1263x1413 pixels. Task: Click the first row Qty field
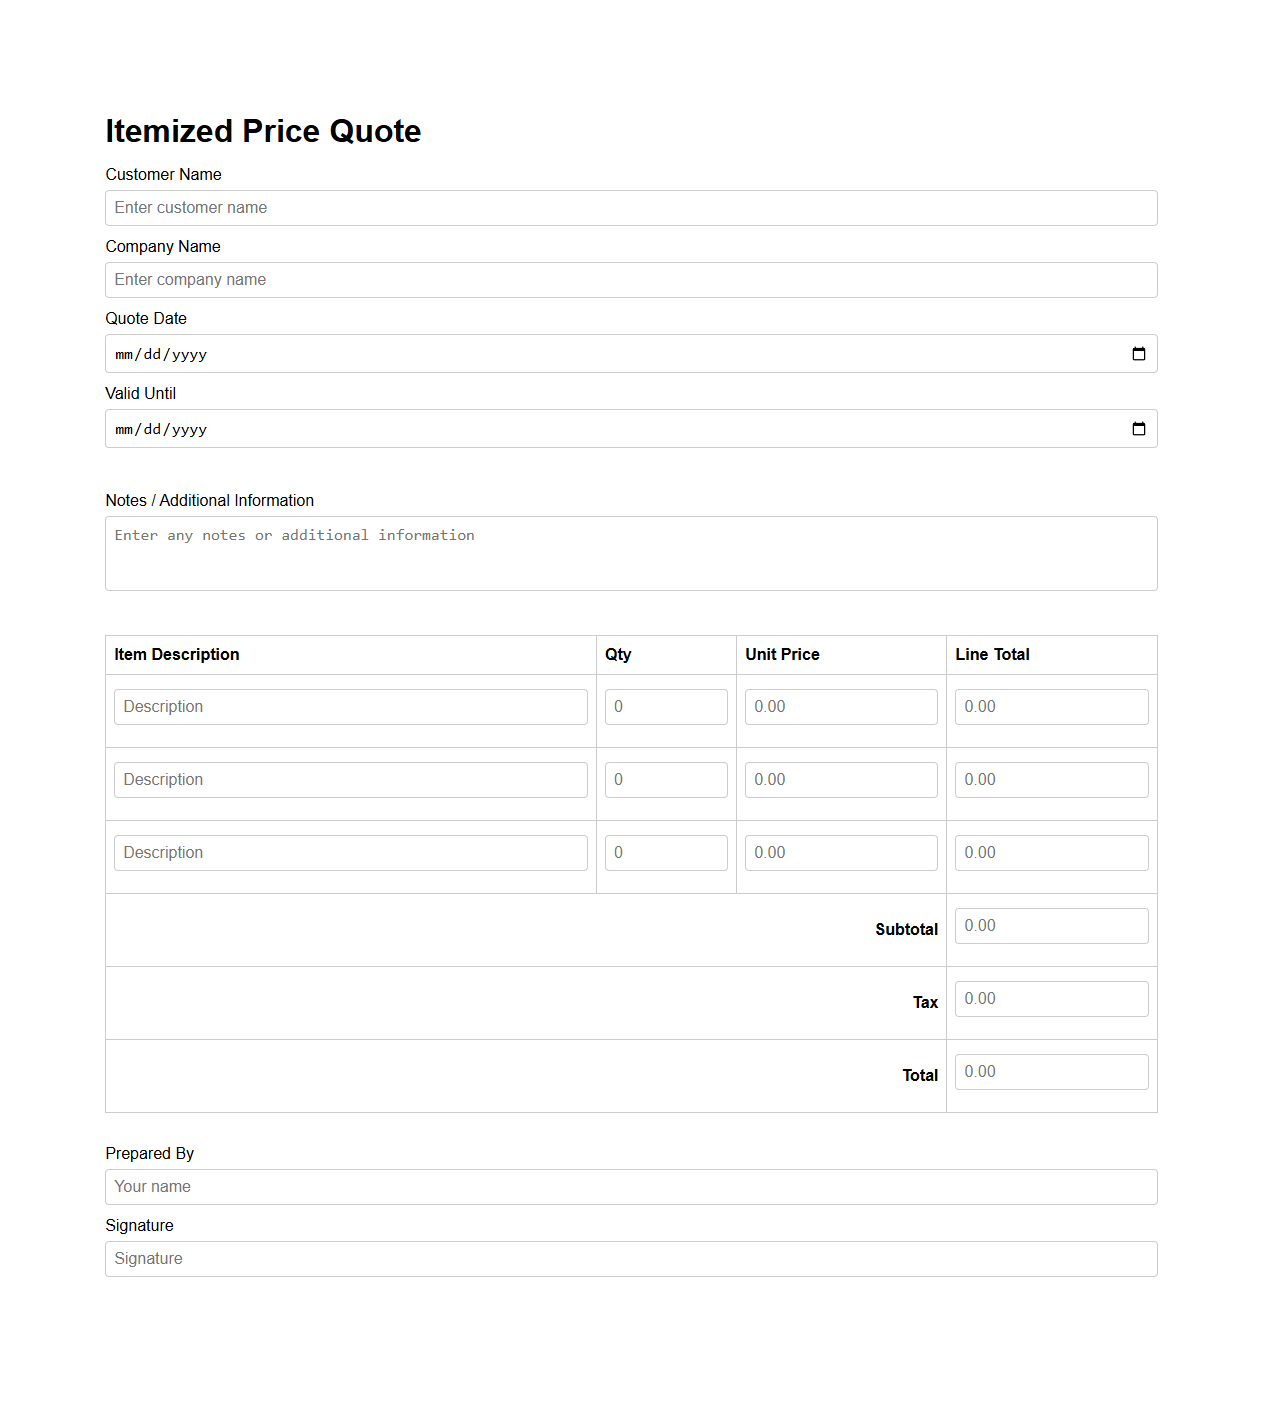point(665,706)
